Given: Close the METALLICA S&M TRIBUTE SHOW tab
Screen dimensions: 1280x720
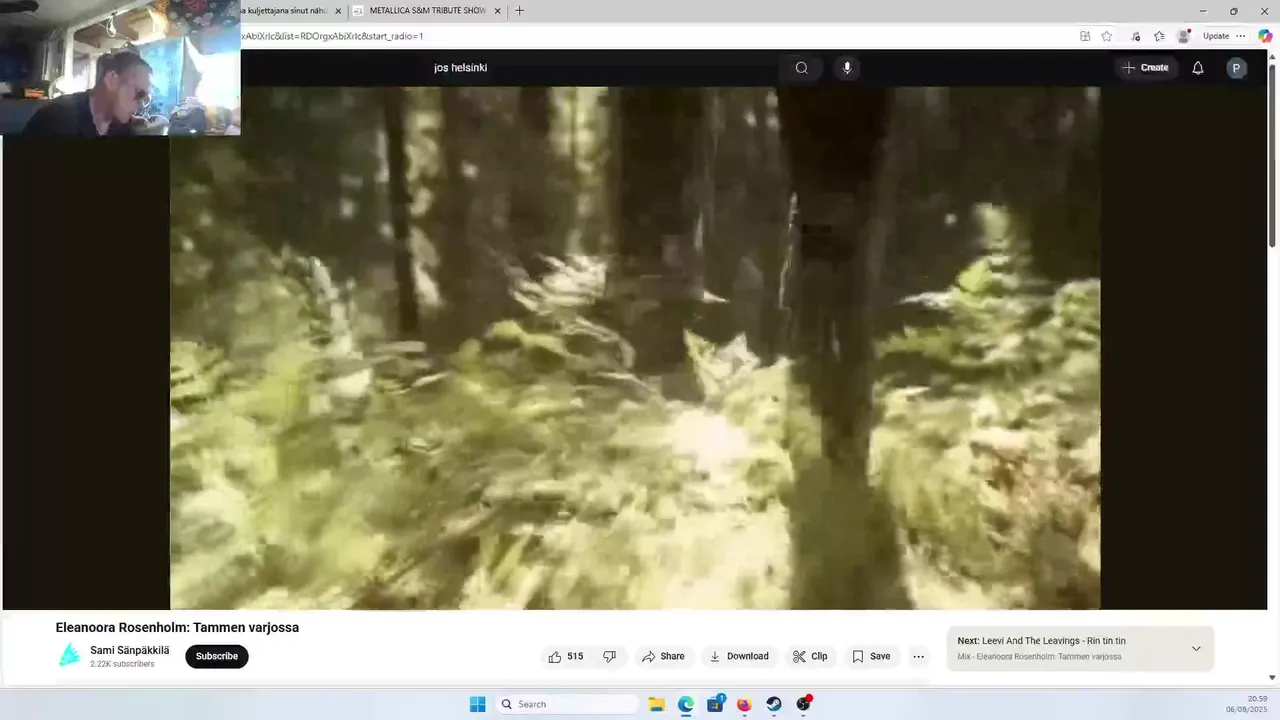Looking at the screenshot, I should tap(497, 11).
